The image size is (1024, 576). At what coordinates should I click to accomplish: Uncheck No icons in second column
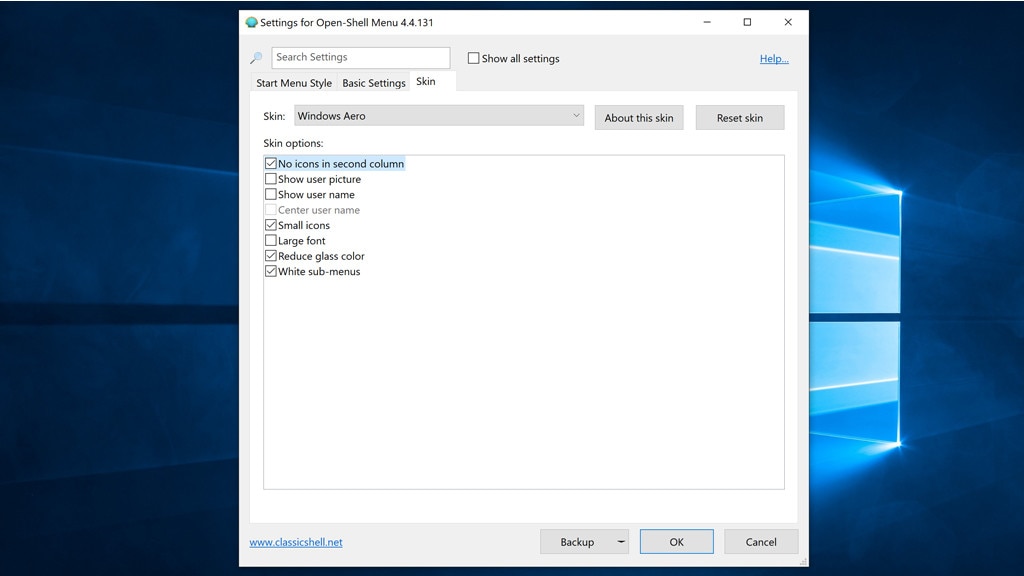tap(270, 163)
